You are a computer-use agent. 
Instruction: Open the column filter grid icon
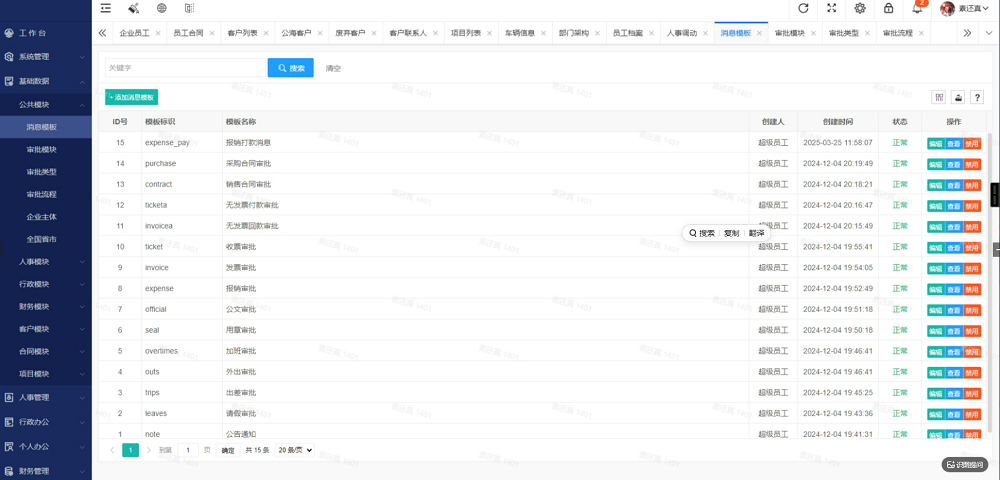939,97
